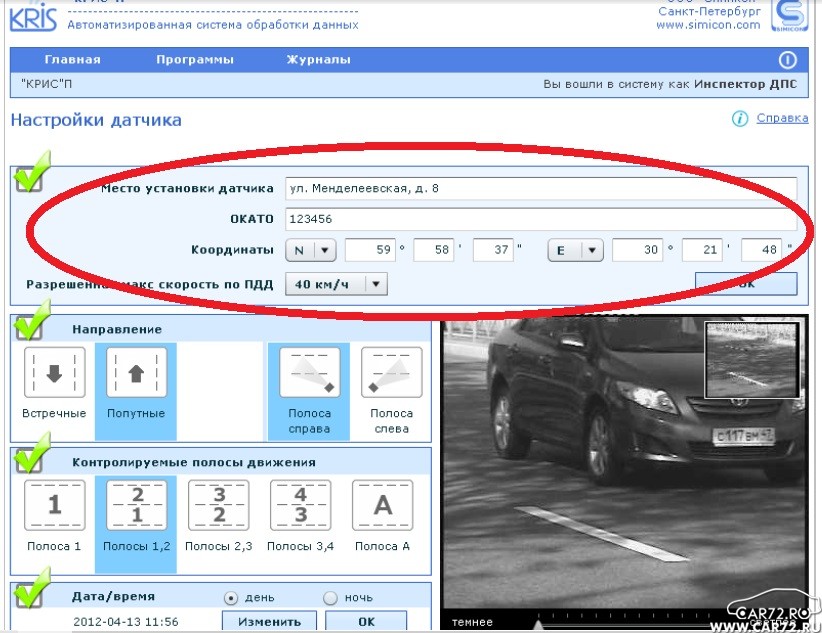Toggle the Дата/время section checkmark
The height and width of the screenshot is (633, 822).
pyautogui.click(x=31, y=588)
